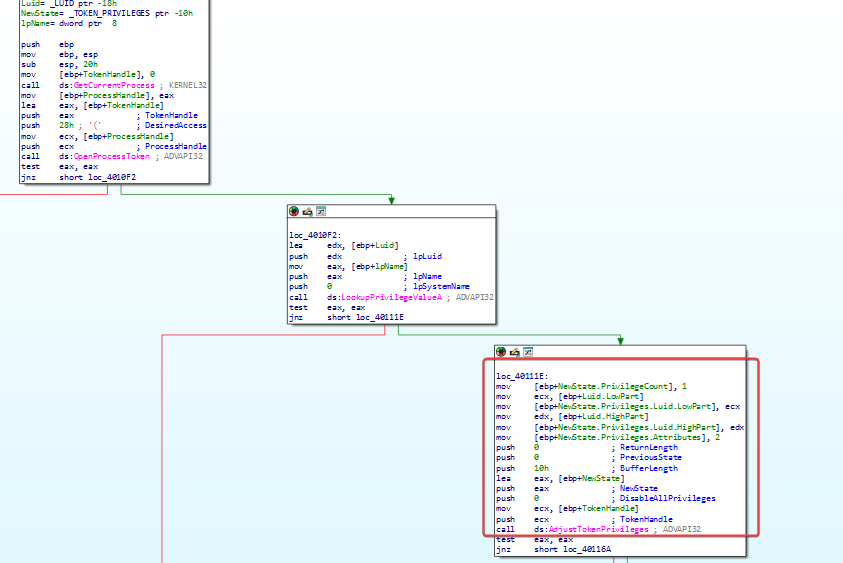Click 'test eax, eax' in the first node
This screenshot has width=843, height=563.
tap(60, 167)
